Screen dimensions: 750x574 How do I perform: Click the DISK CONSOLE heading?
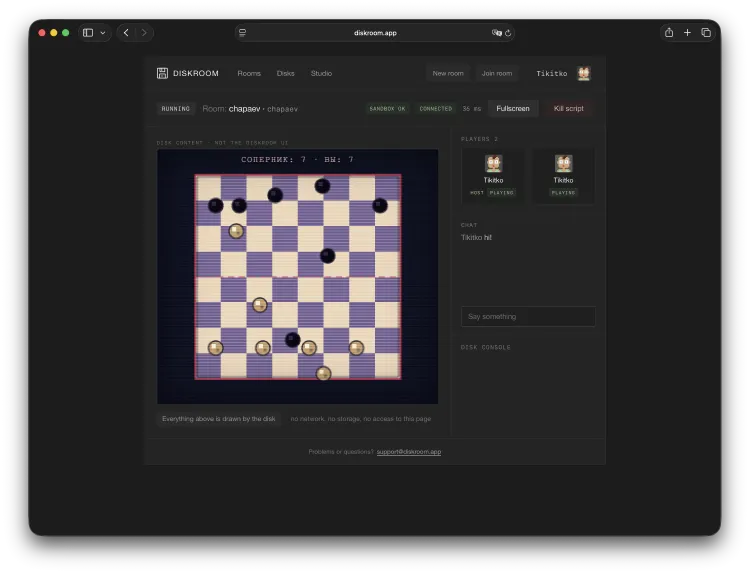[x=485, y=347]
